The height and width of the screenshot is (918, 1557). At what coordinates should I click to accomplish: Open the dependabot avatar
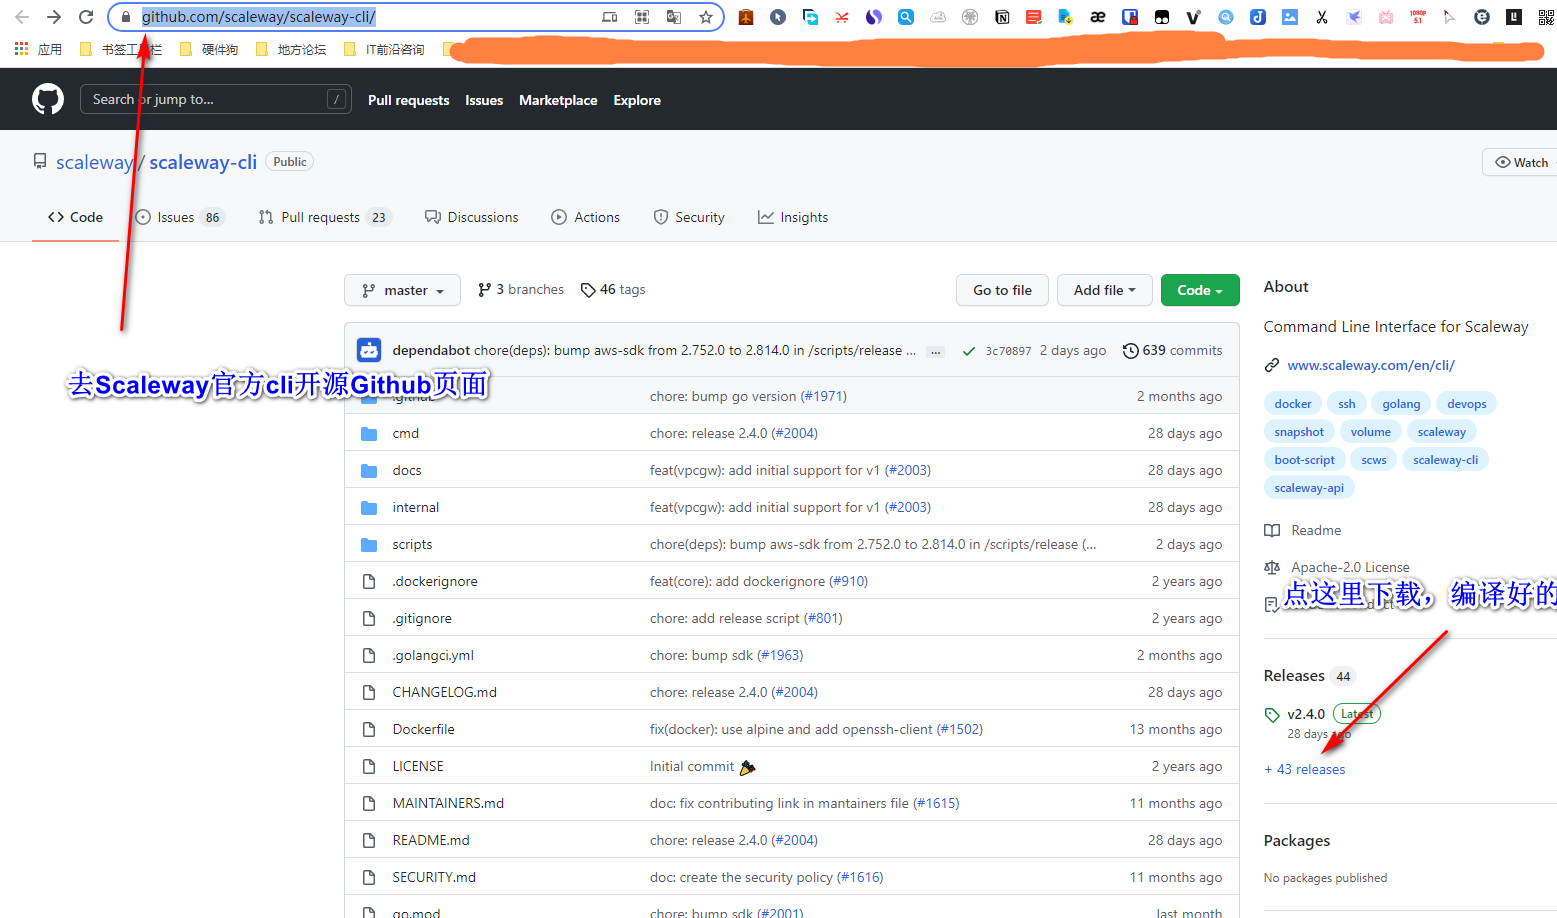(369, 350)
